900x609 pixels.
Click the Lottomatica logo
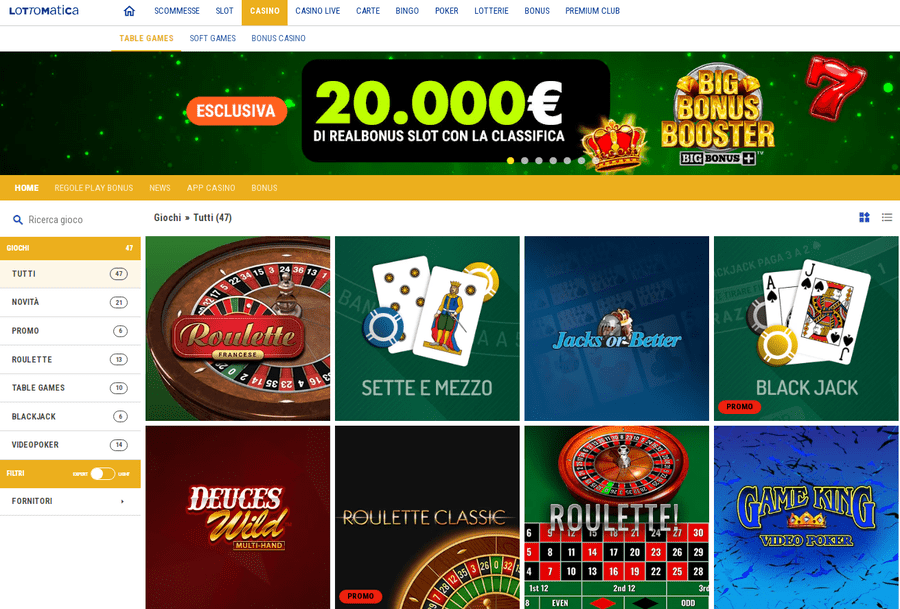[44, 10]
